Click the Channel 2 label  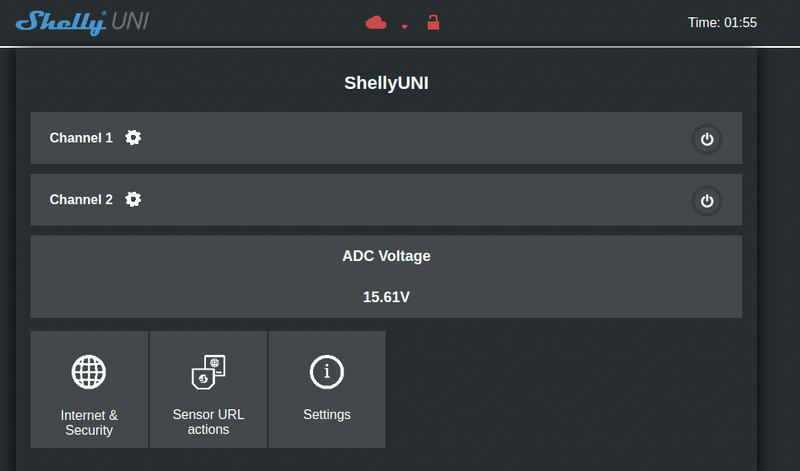coord(81,199)
